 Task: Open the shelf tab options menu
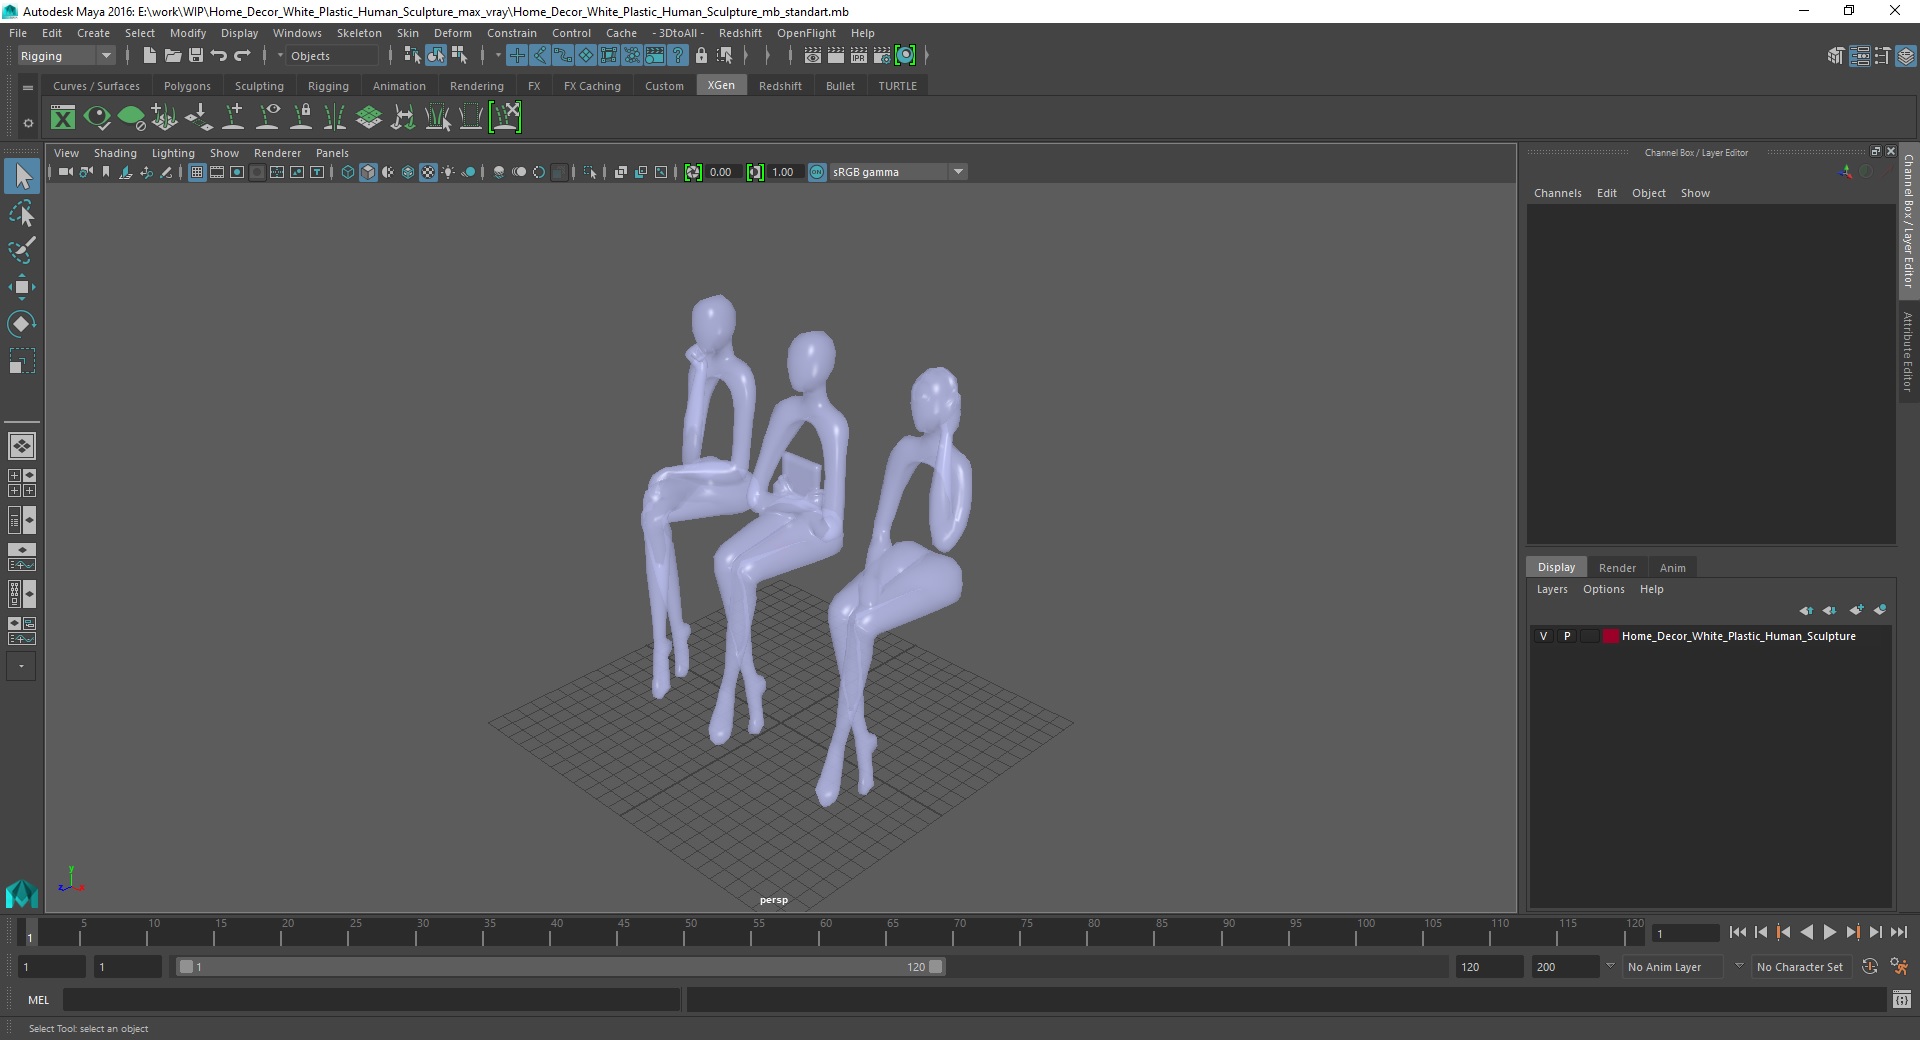pyautogui.click(x=28, y=87)
